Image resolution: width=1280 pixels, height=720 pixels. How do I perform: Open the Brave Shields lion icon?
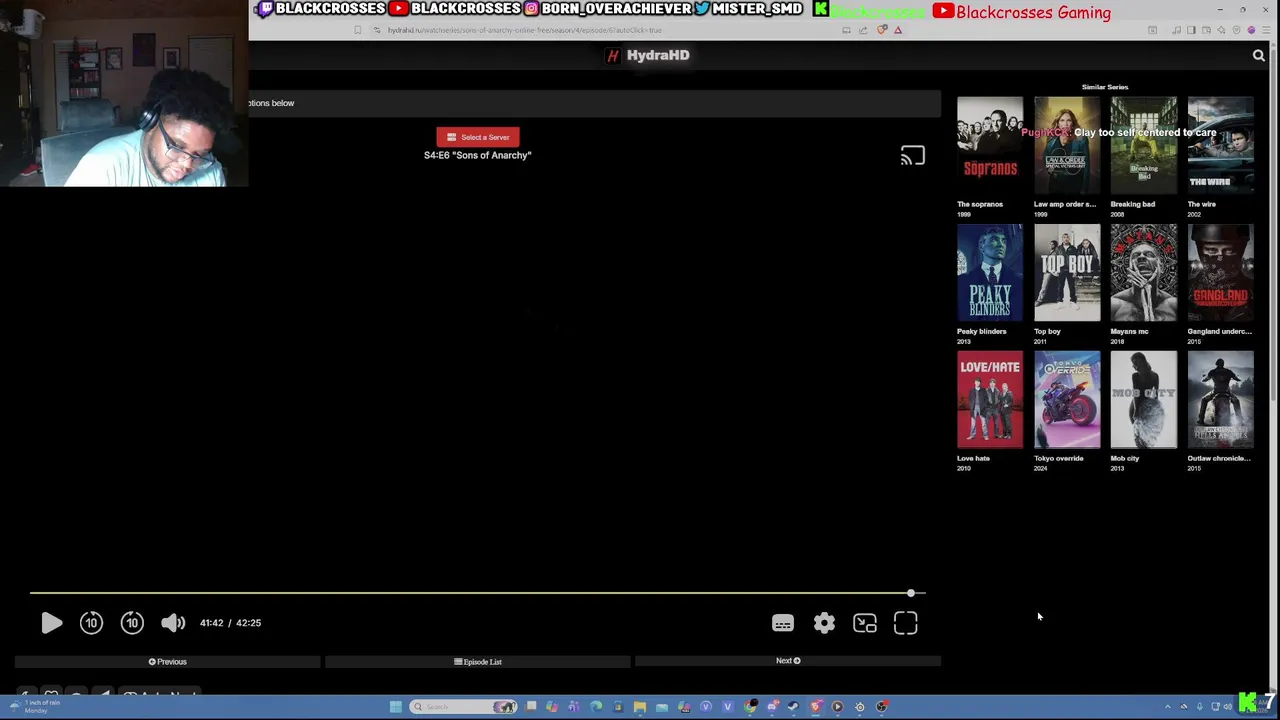882,30
